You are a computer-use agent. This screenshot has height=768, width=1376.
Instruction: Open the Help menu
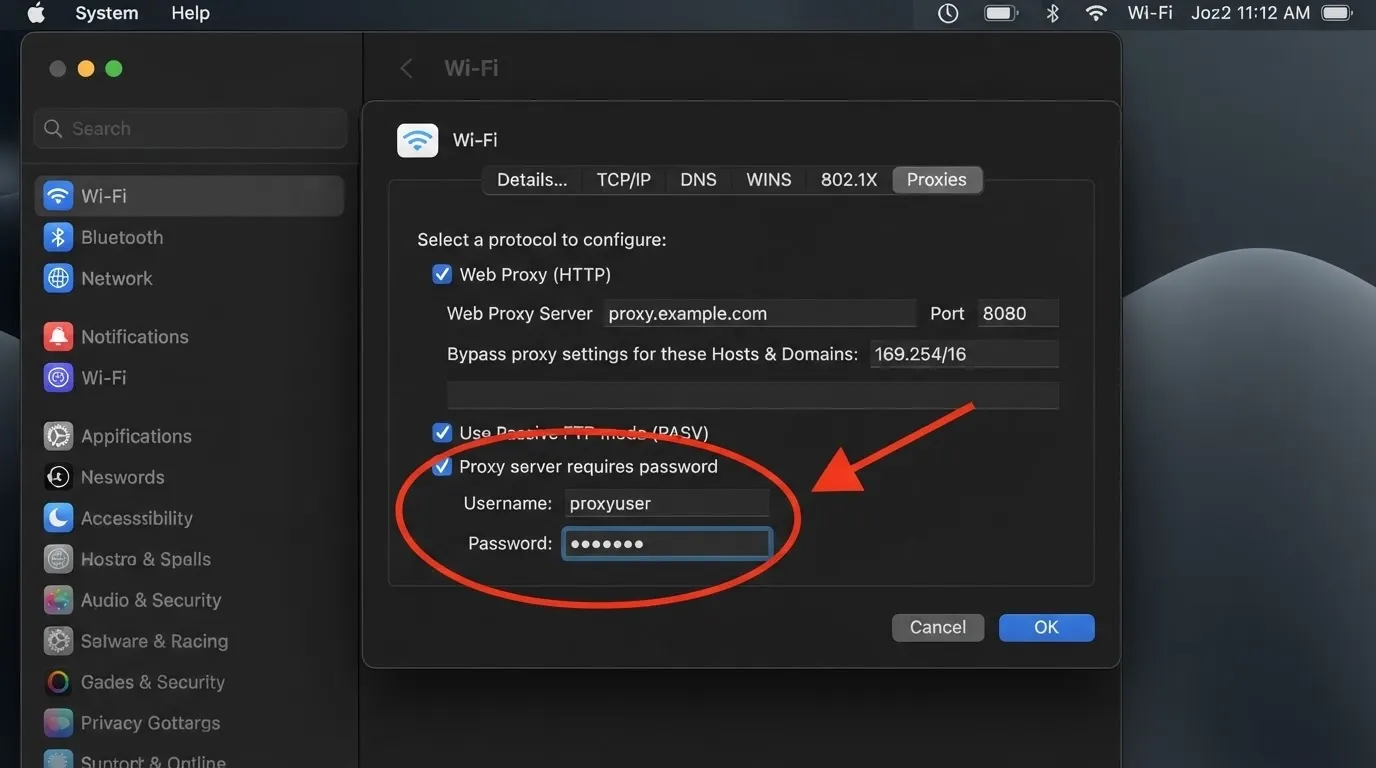point(190,13)
